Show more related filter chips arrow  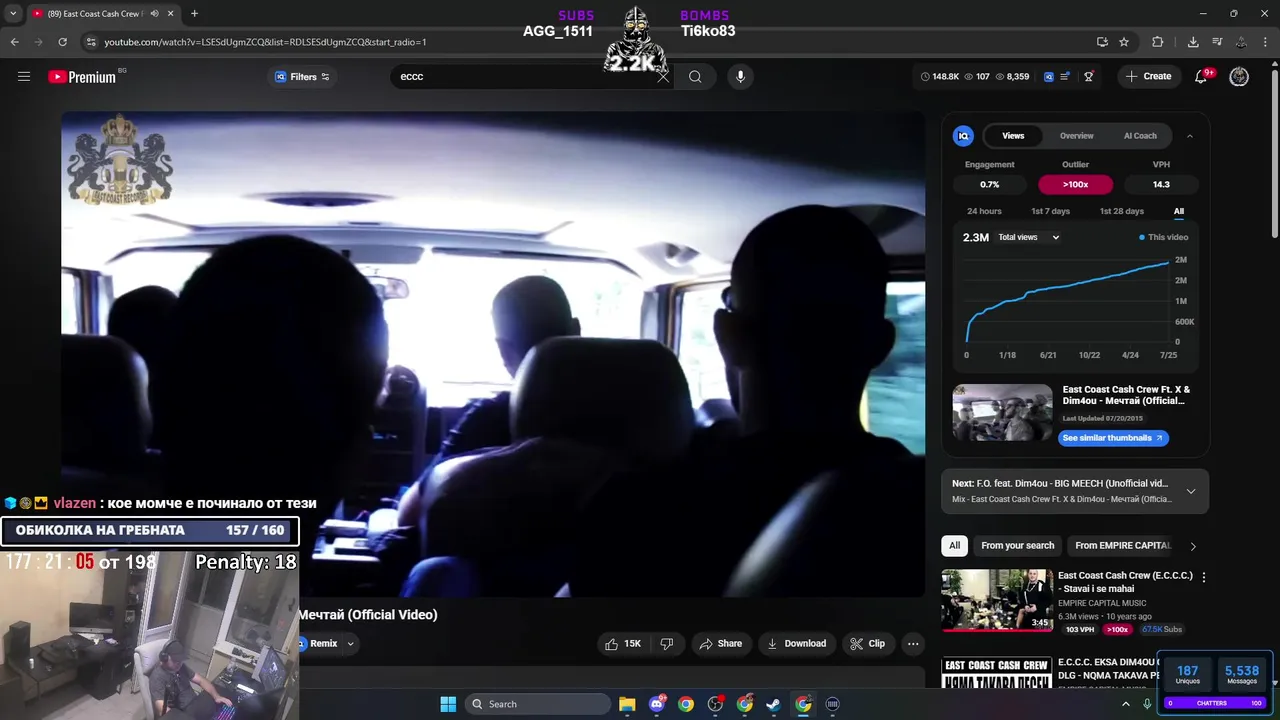(1192, 546)
